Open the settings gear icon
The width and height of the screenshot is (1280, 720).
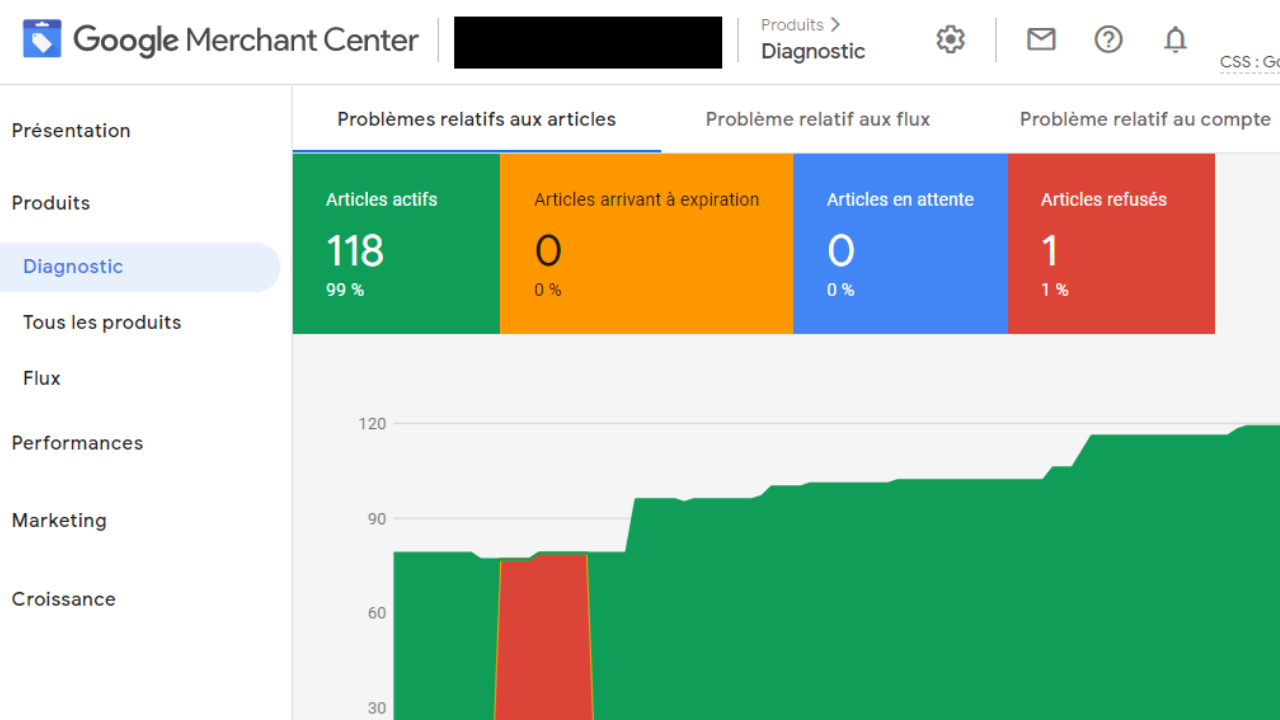(x=950, y=40)
